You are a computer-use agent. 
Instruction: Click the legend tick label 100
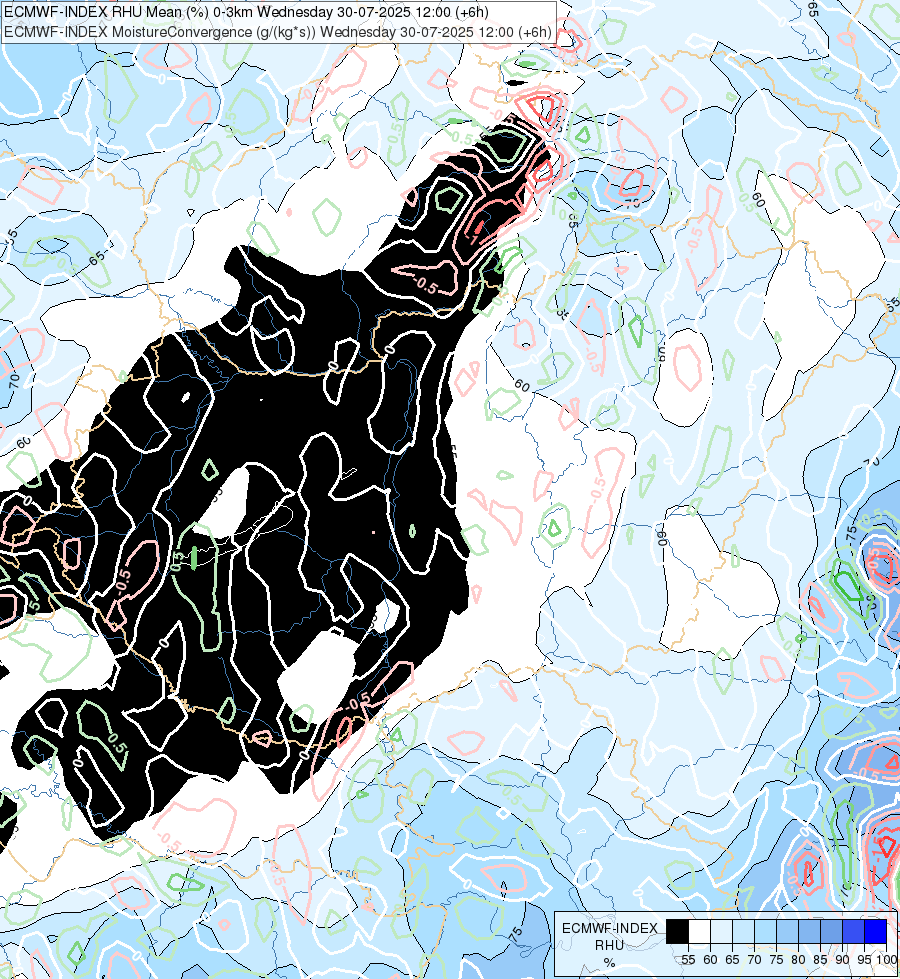887,960
